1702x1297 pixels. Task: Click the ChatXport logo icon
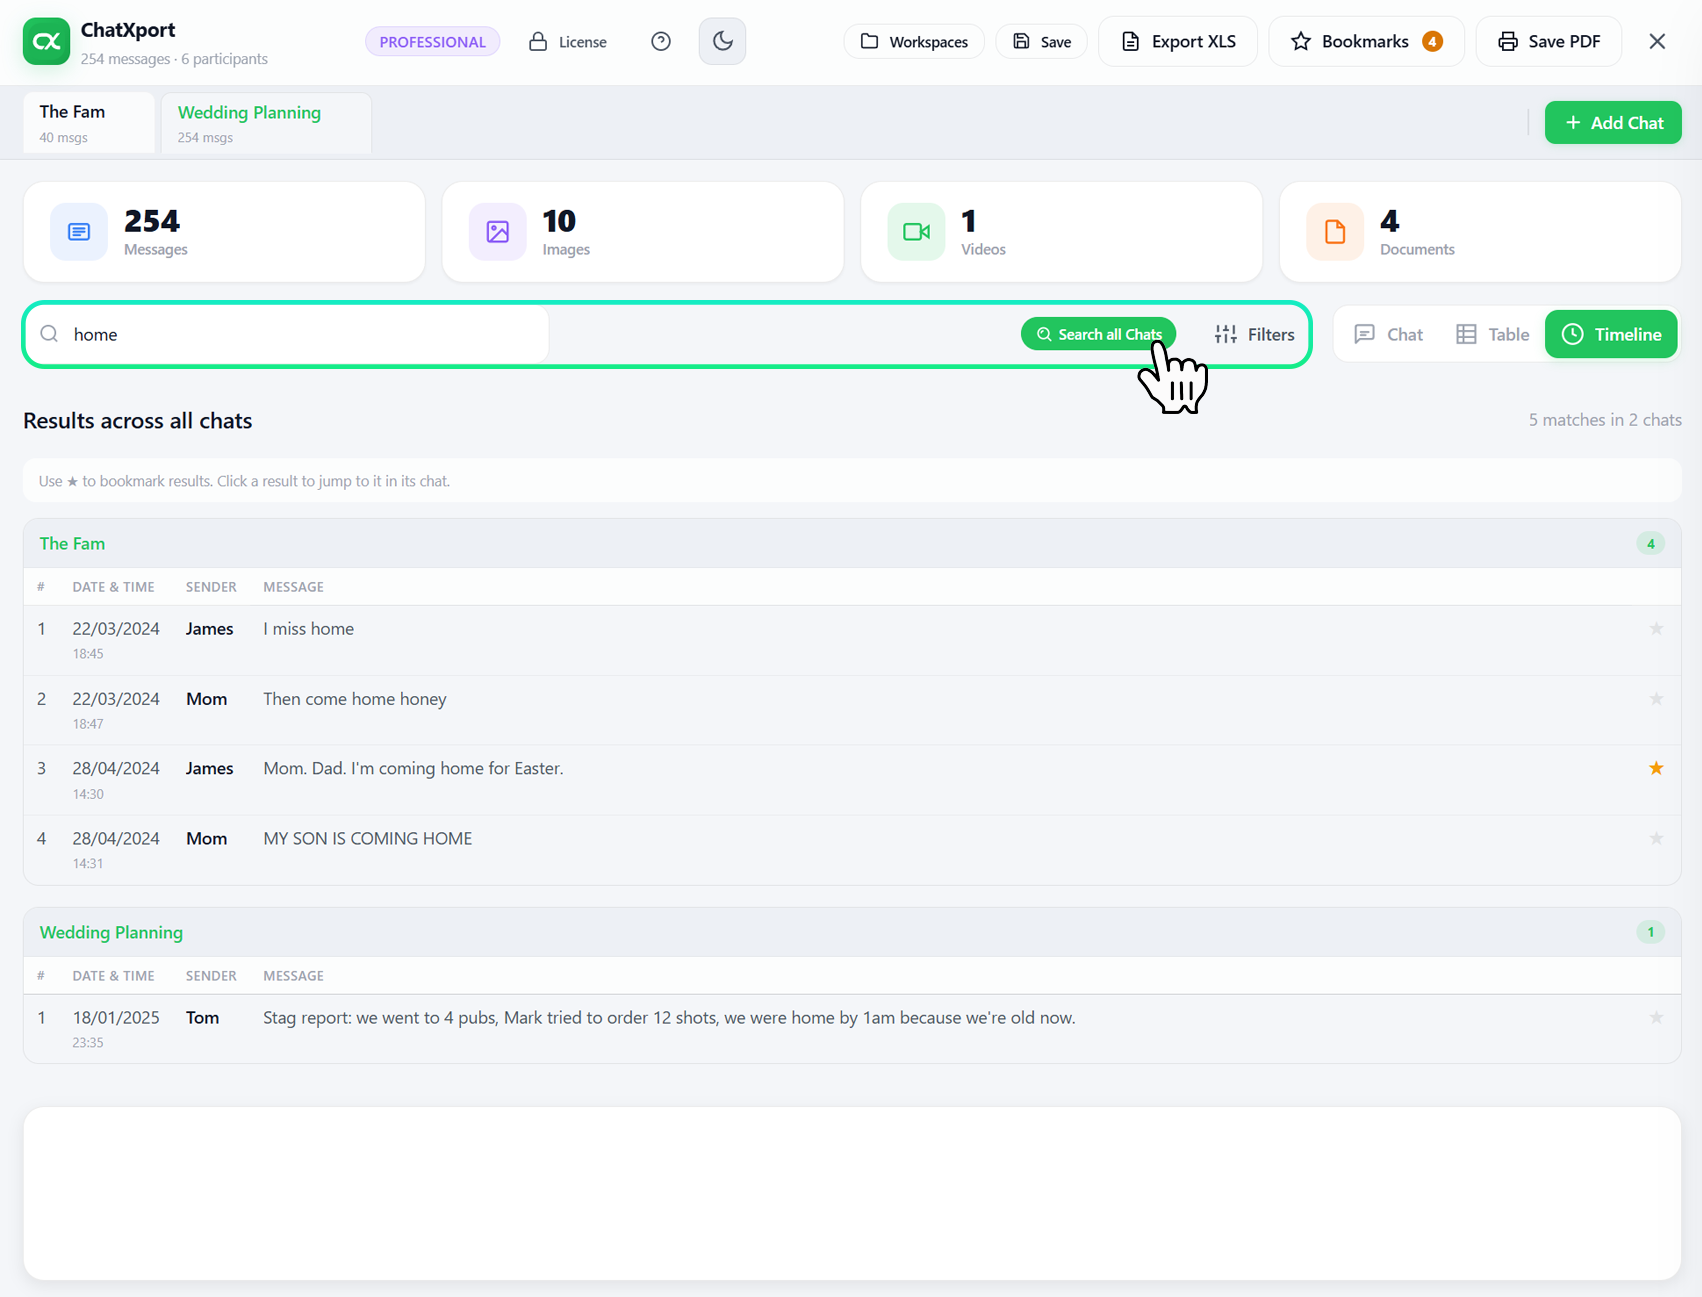(46, 41)
